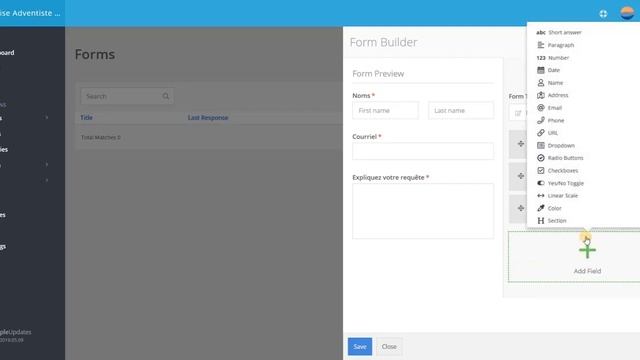Click the Dropdown field icon
Viewport: 640px width, 360px height.
(x=541, y=145)
